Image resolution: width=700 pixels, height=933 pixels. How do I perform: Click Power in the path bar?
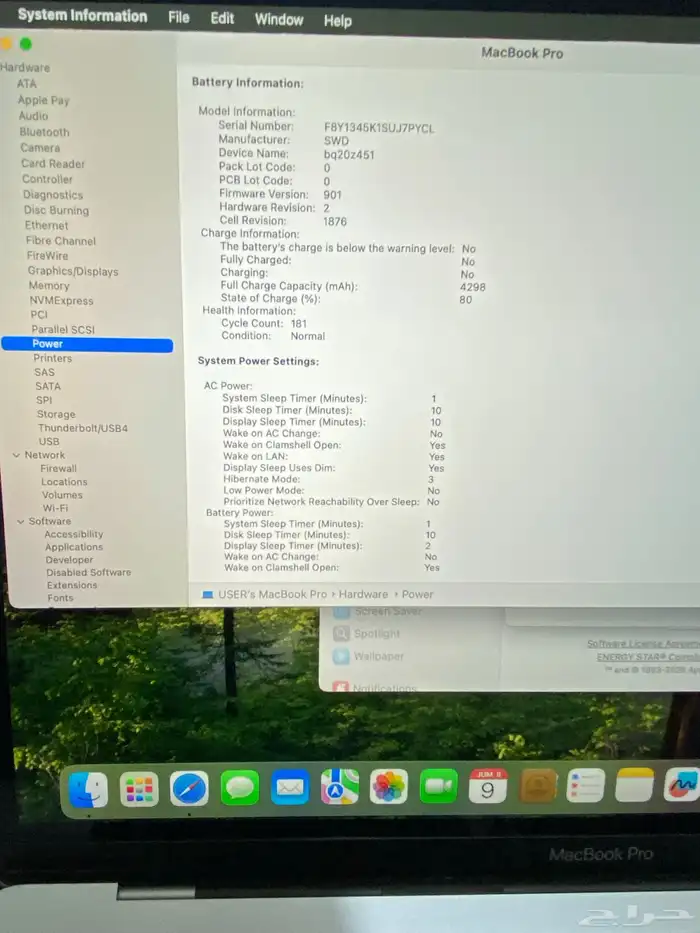[x=417, y=594]
